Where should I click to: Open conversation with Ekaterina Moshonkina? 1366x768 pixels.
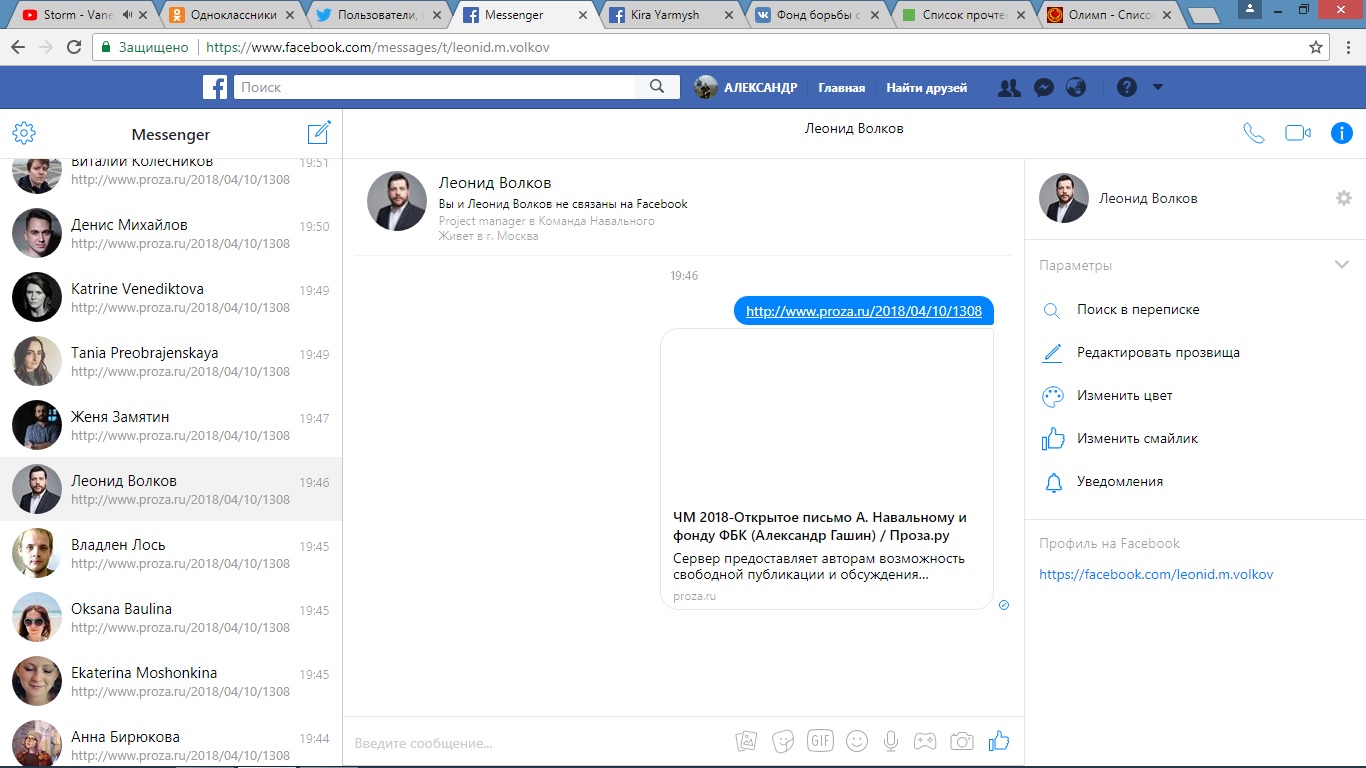[x=171, y=681]
